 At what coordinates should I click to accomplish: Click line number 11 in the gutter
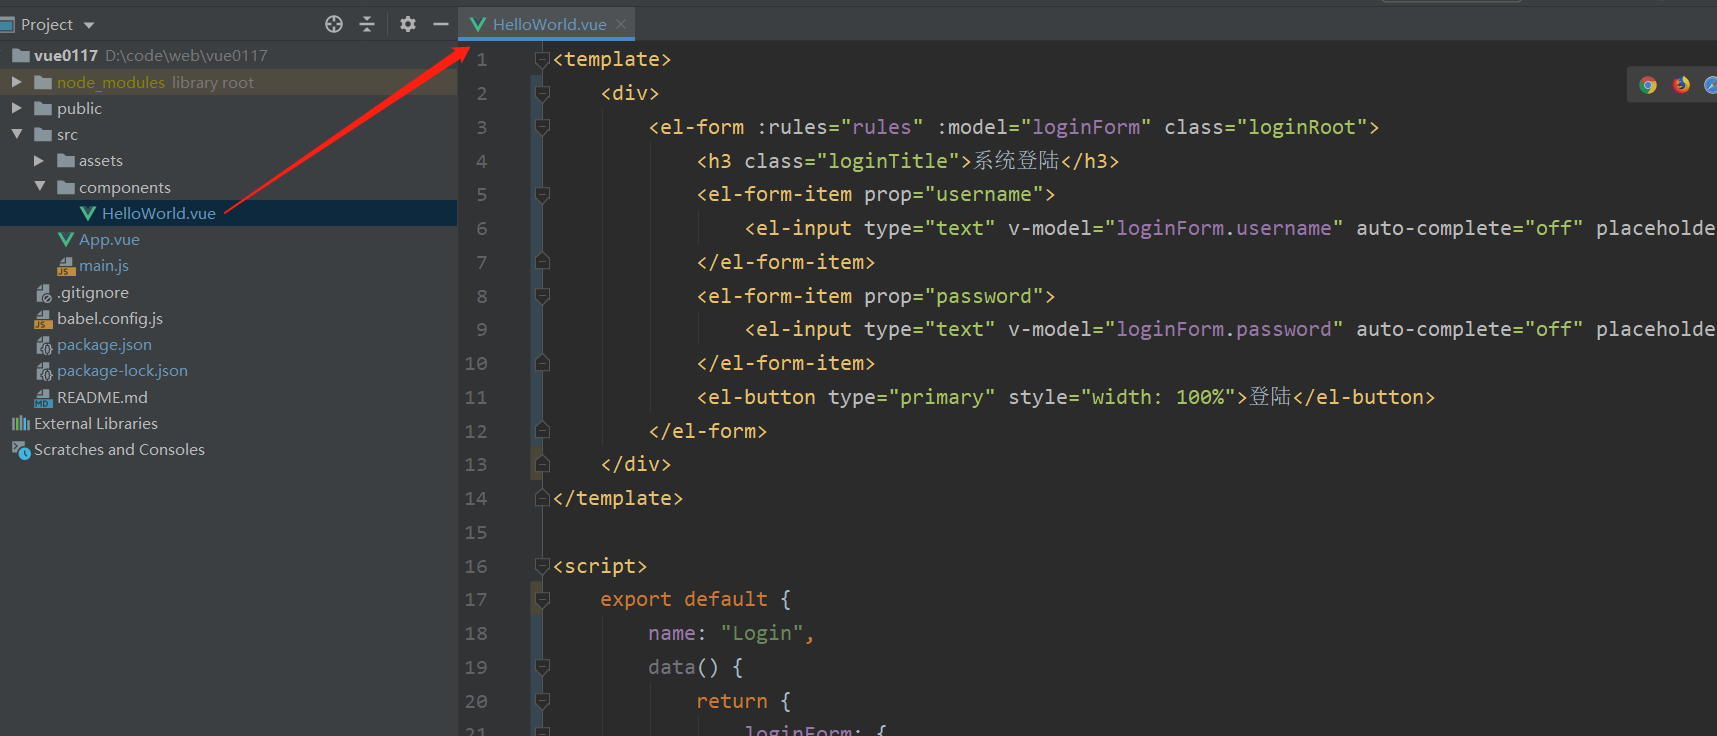coord(476,398)
